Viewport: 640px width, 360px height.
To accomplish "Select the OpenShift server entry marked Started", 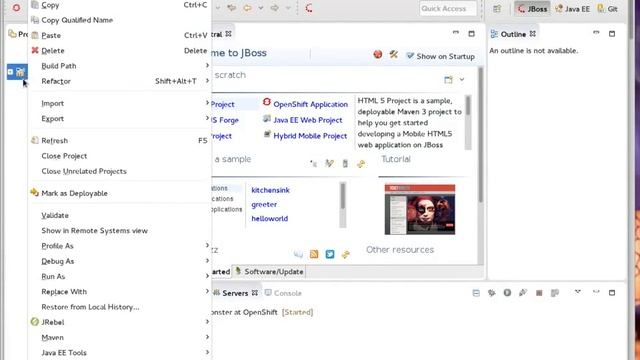I will [x=262, y=312].
